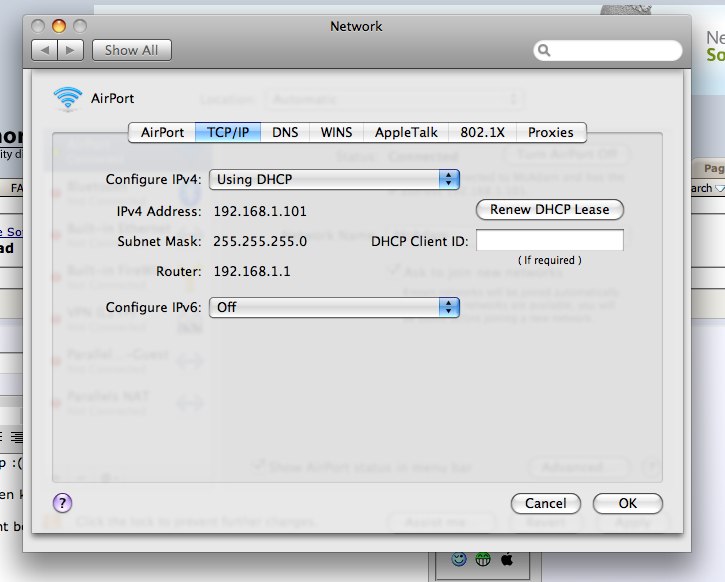Click the router address 192.168.1.1
725x582 pixels.
pos(252,271)
